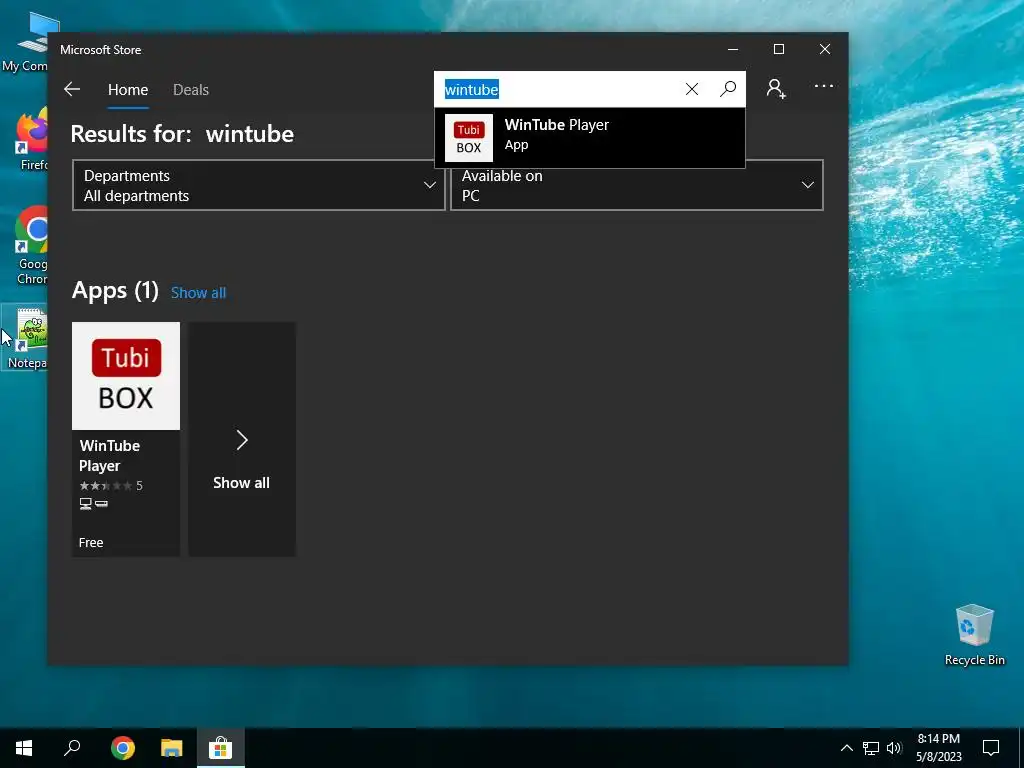Viewport: 1024px width, 768px height.
Task: Switch to the Home tab
Action: 128,89
